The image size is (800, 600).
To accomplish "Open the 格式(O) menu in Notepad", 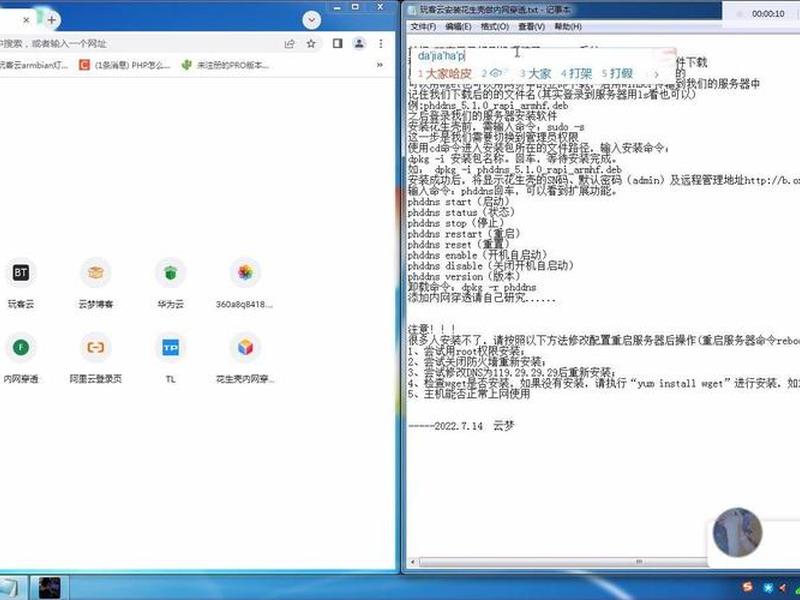I will [x=494, y=27].
